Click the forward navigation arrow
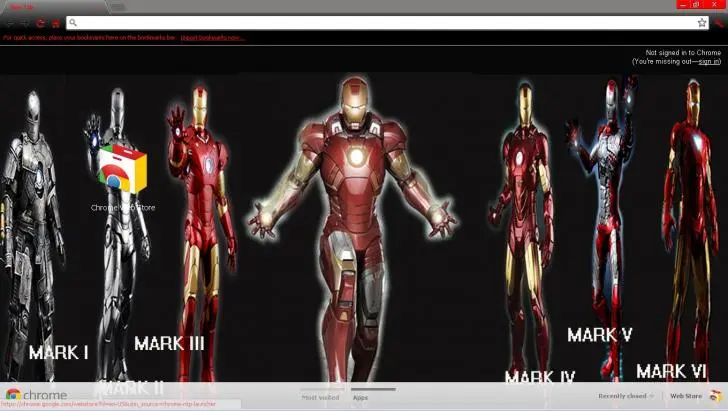 pyautogui.click(x=24, y=22)
